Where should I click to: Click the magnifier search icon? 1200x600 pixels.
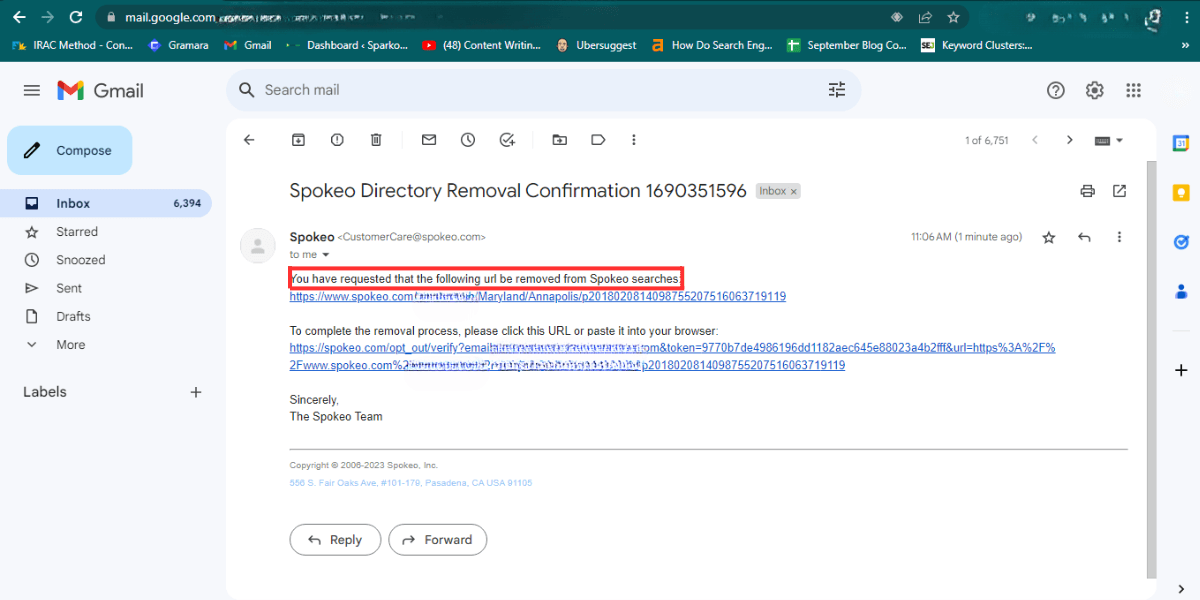tap(247, 90)
